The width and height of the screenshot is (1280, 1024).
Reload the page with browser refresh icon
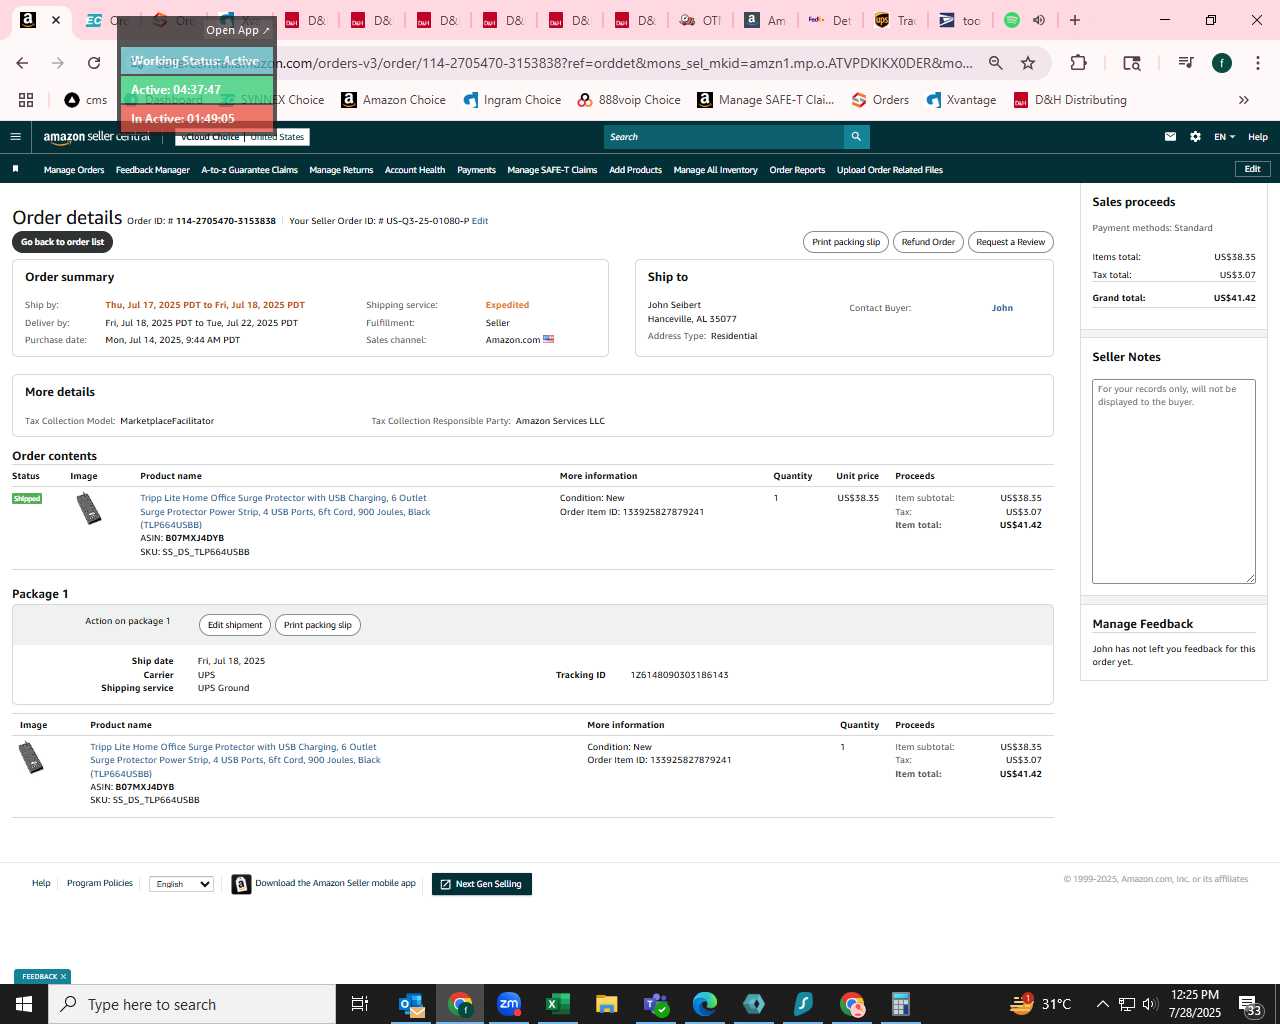point(94,63)
